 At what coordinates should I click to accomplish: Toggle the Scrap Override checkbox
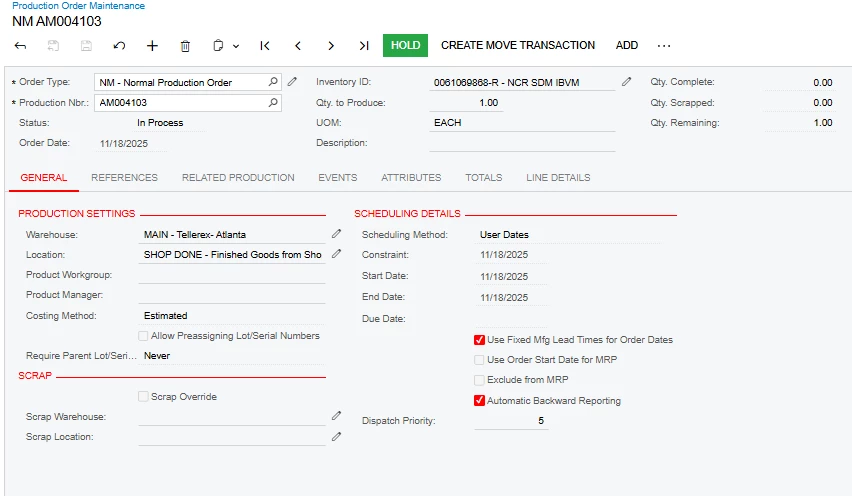click(x=144, y=397)
